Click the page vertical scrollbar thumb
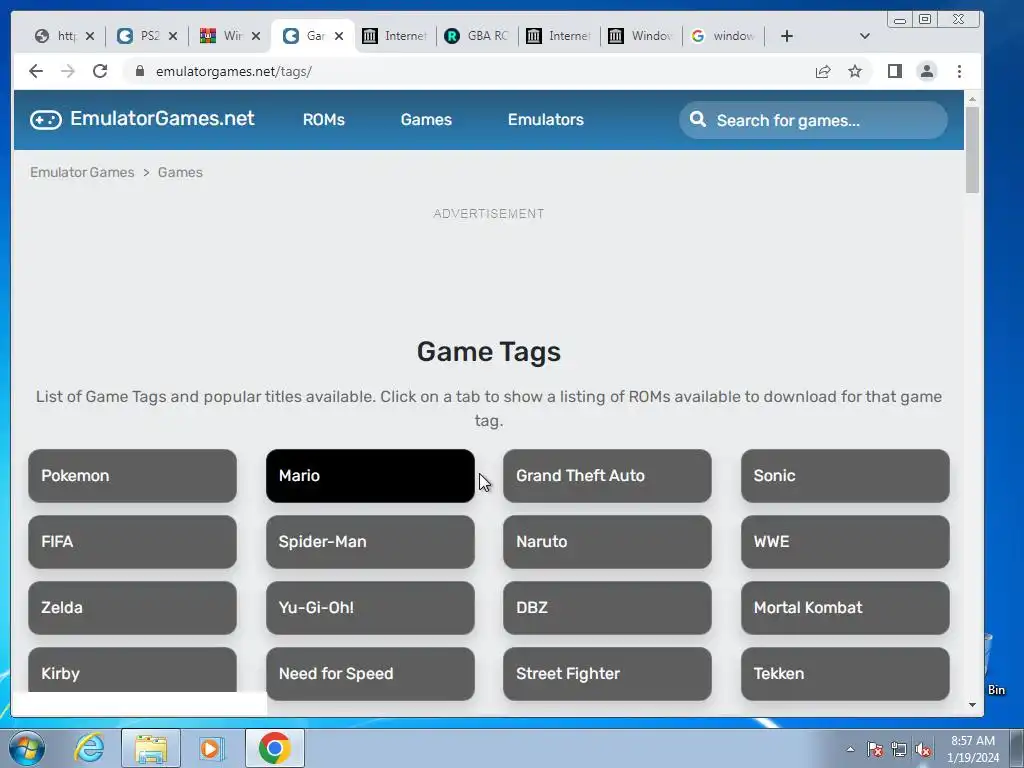This screenshot has height=768, width=1024. [x=972, y=150]
